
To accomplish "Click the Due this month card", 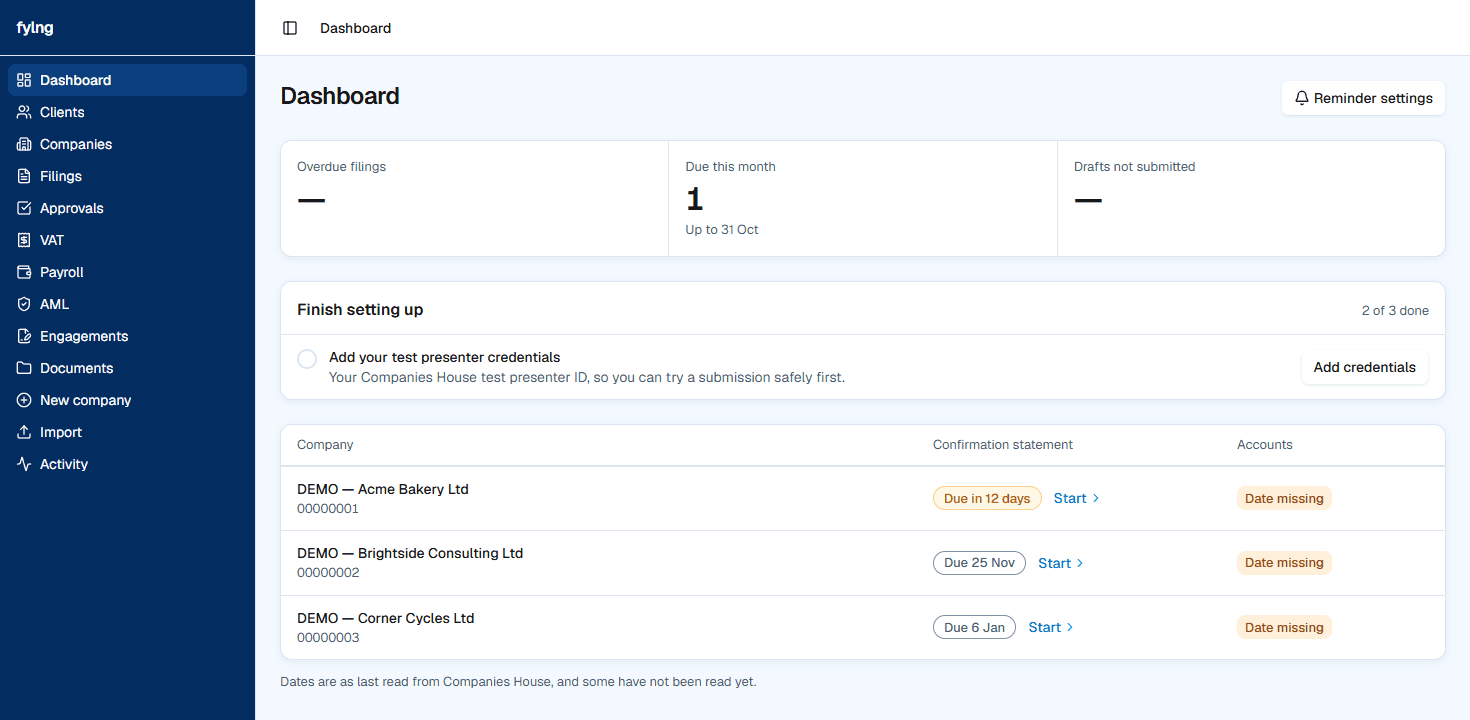I will click(863, 198).
